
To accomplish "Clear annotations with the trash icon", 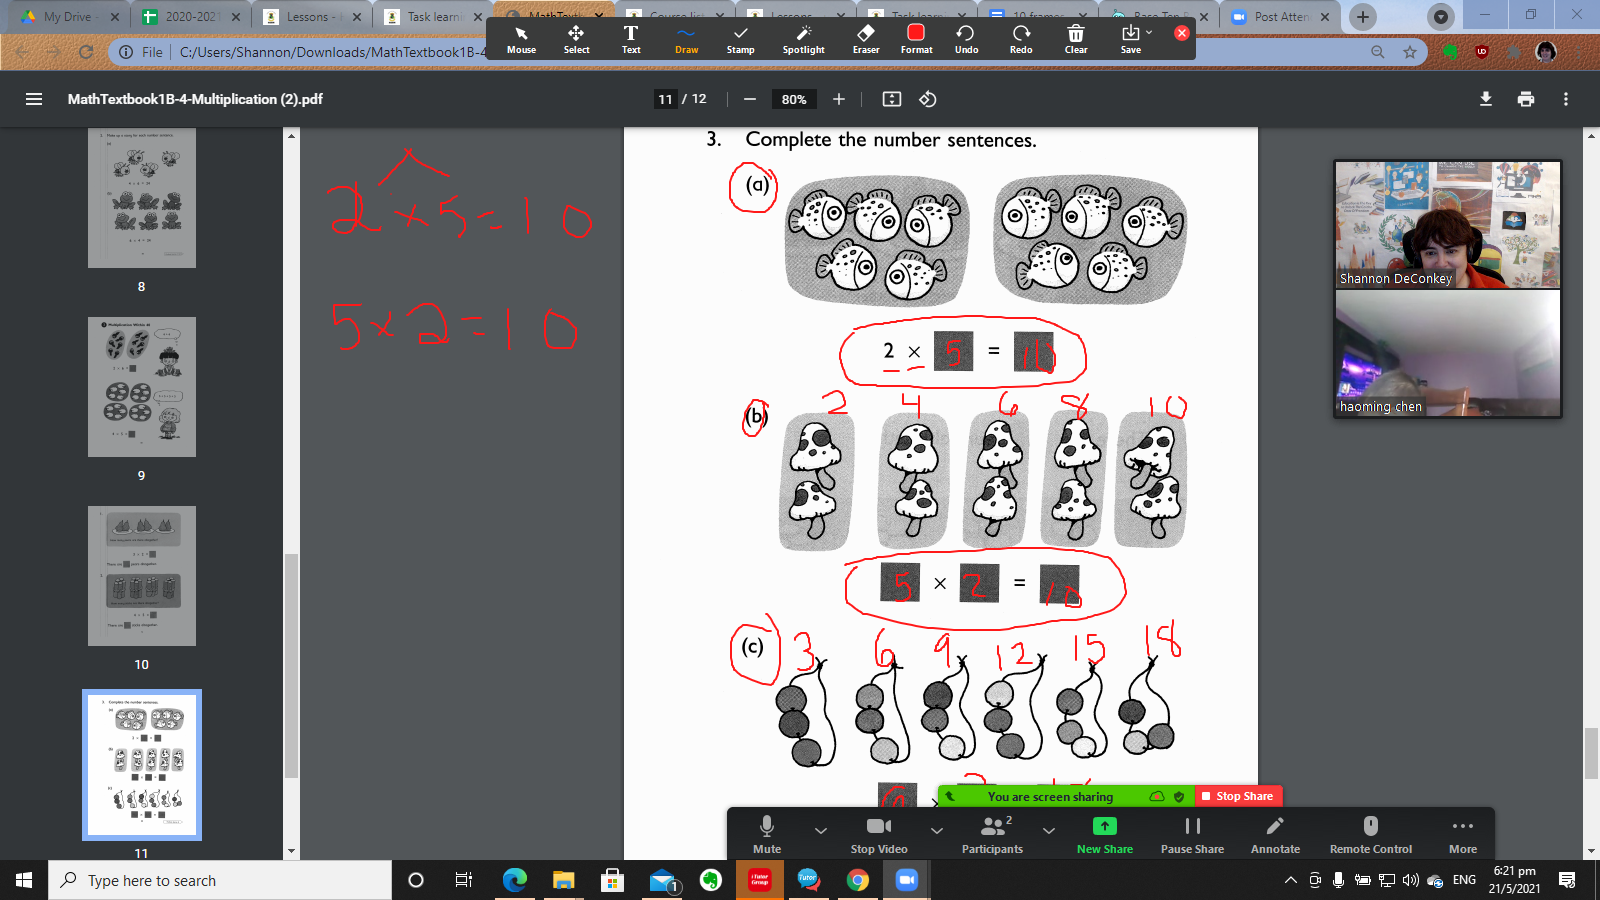I will coord(1076,39).
